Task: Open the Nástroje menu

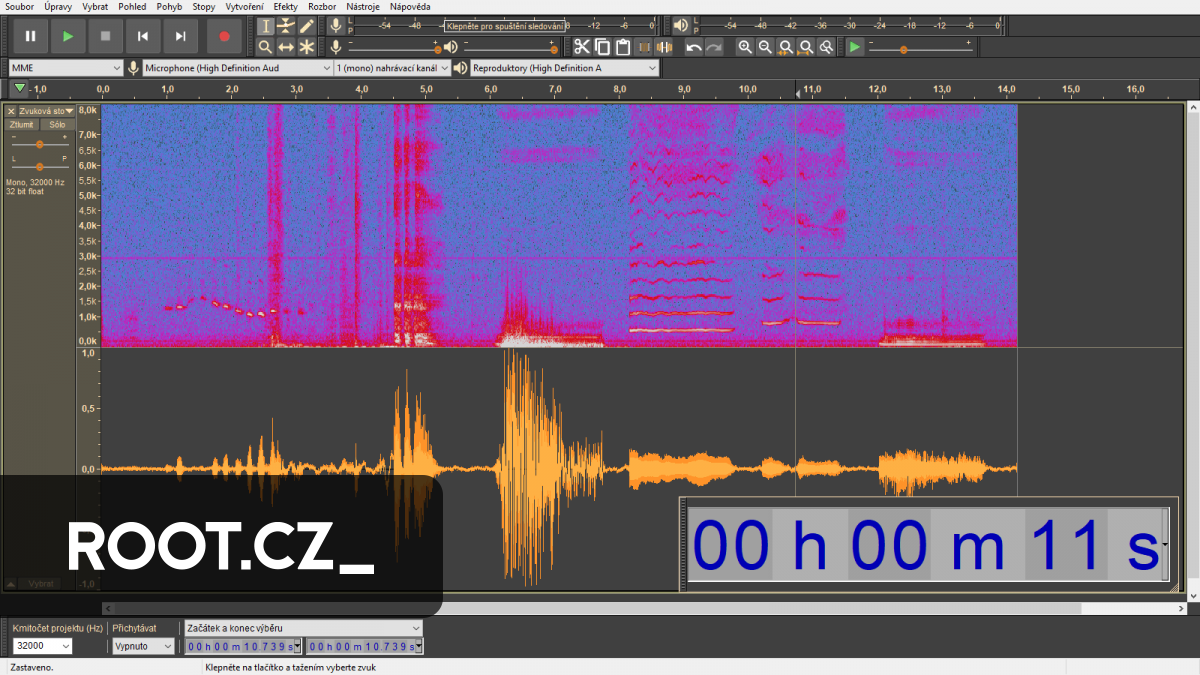Action: [362, 6]
